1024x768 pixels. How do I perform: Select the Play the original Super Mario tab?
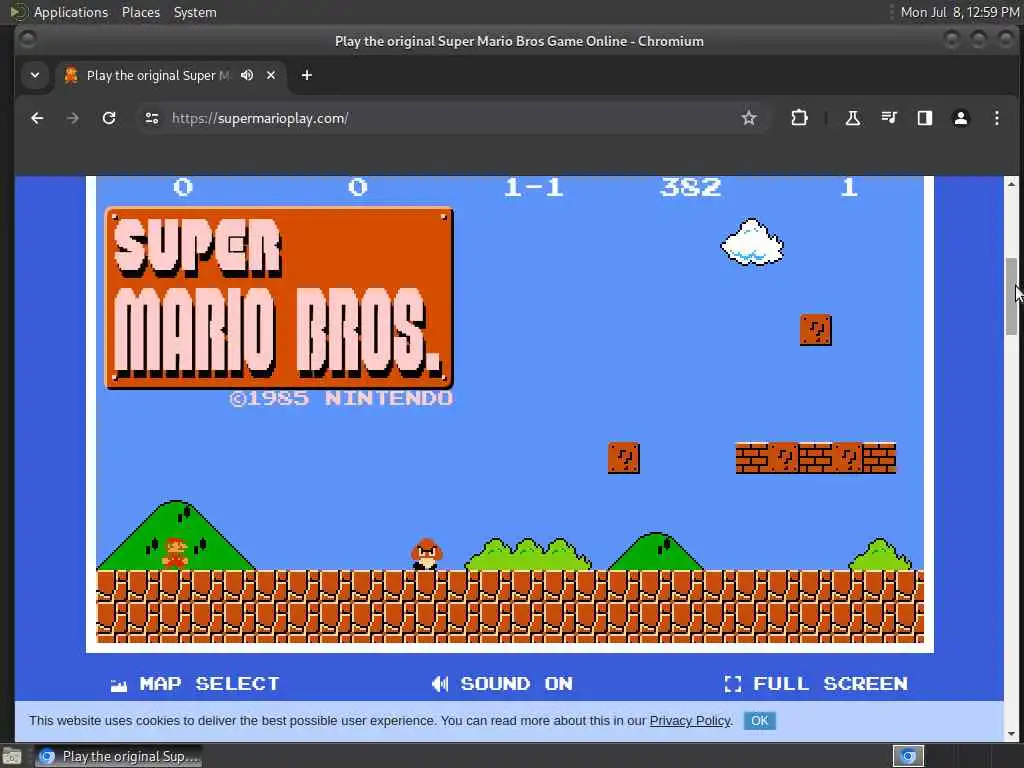pyautogui.click(x=157, y=75)
